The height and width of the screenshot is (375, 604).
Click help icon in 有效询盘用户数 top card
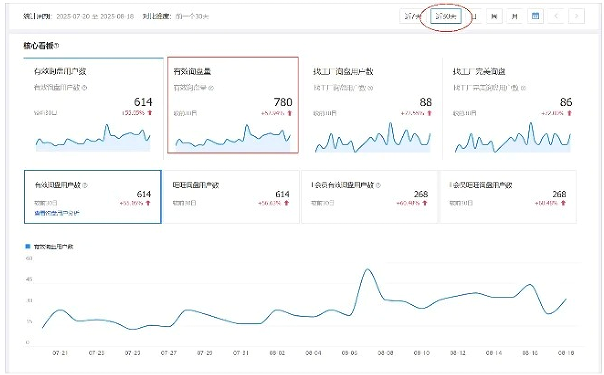coord(84,88)
